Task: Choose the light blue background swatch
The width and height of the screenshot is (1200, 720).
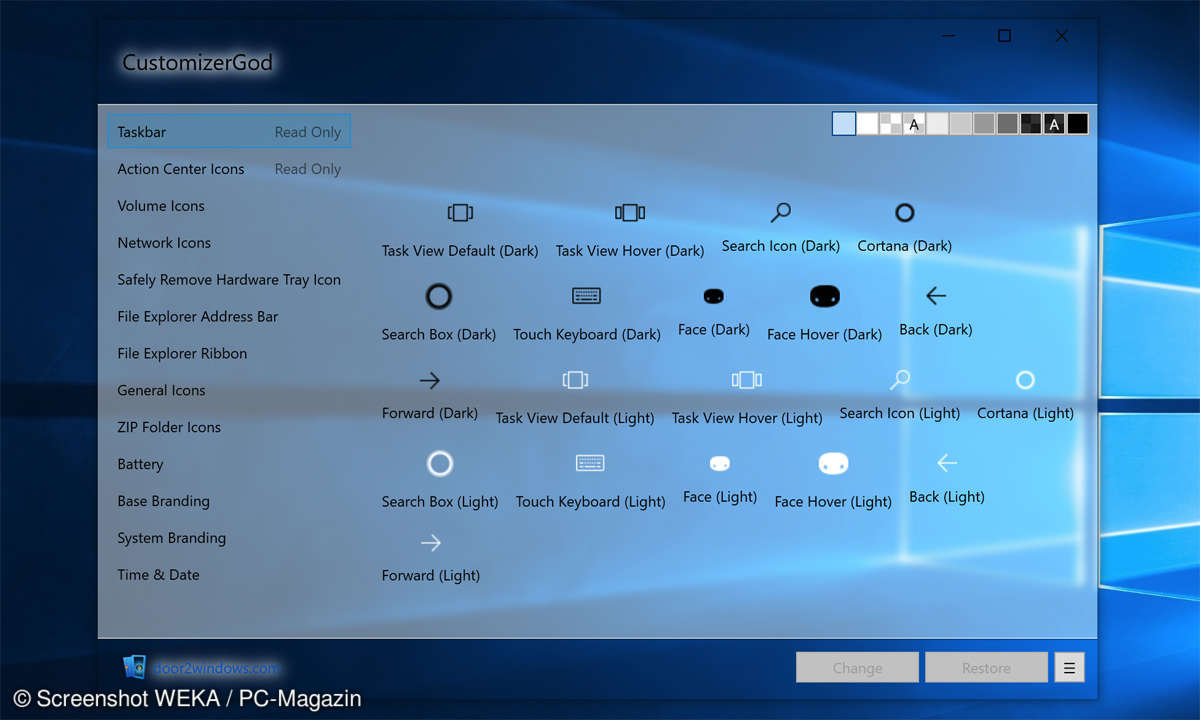Action: coord(844,124)
